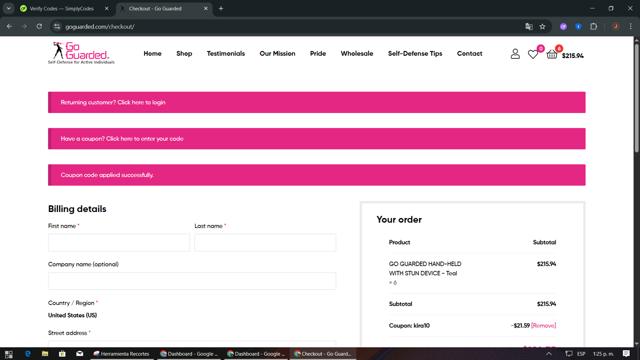Focus the Last name field
640x360 pixels.
265,242
